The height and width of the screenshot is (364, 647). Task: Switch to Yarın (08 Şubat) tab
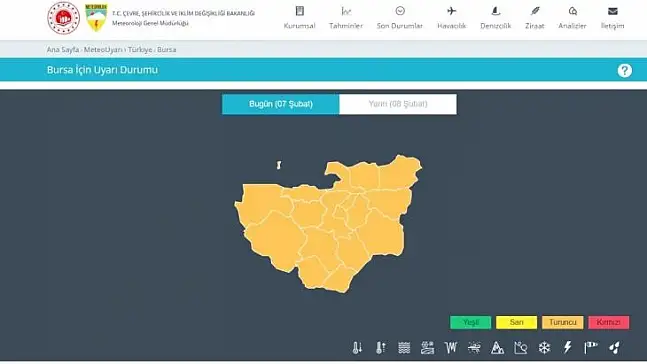(x=398, y=104)
